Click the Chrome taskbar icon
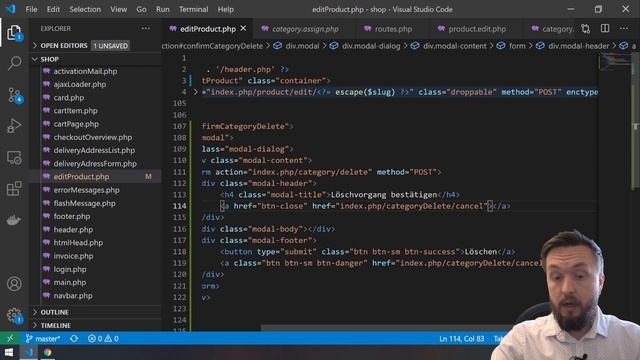640x360 pixels. tap(48, 352)
